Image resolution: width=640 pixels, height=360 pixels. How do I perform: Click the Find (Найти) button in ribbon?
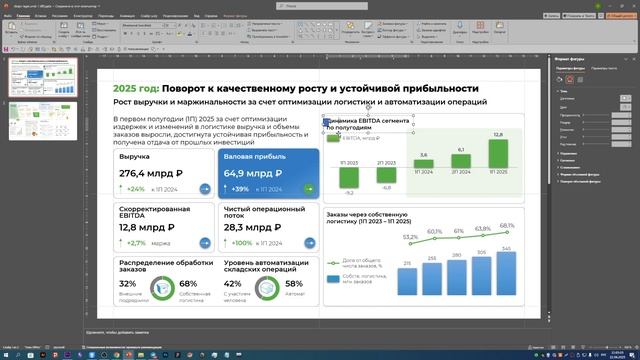431,24
